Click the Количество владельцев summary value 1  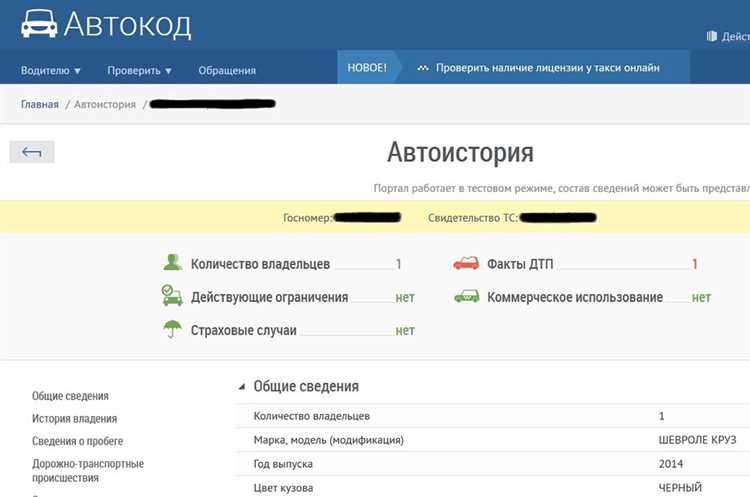398,264
